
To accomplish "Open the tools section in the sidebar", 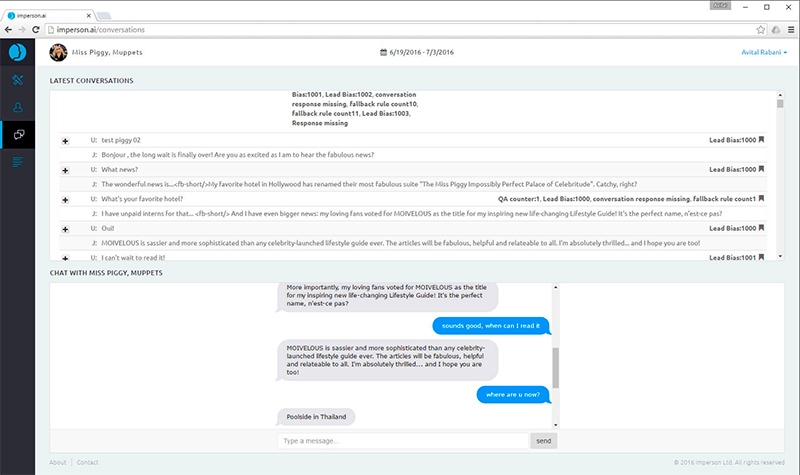I will pos(17,80).
